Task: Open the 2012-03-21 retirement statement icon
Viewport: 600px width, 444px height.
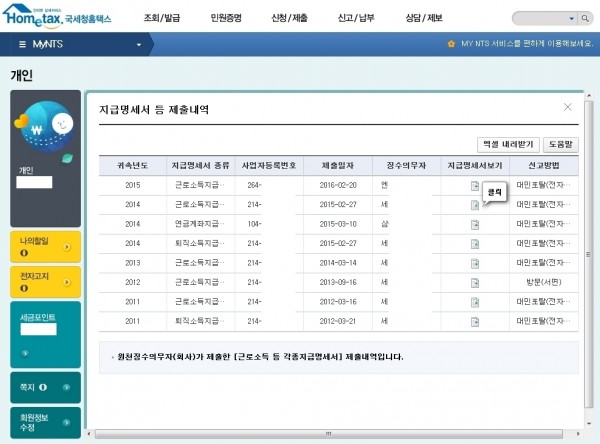Action: tap(475, 320)
